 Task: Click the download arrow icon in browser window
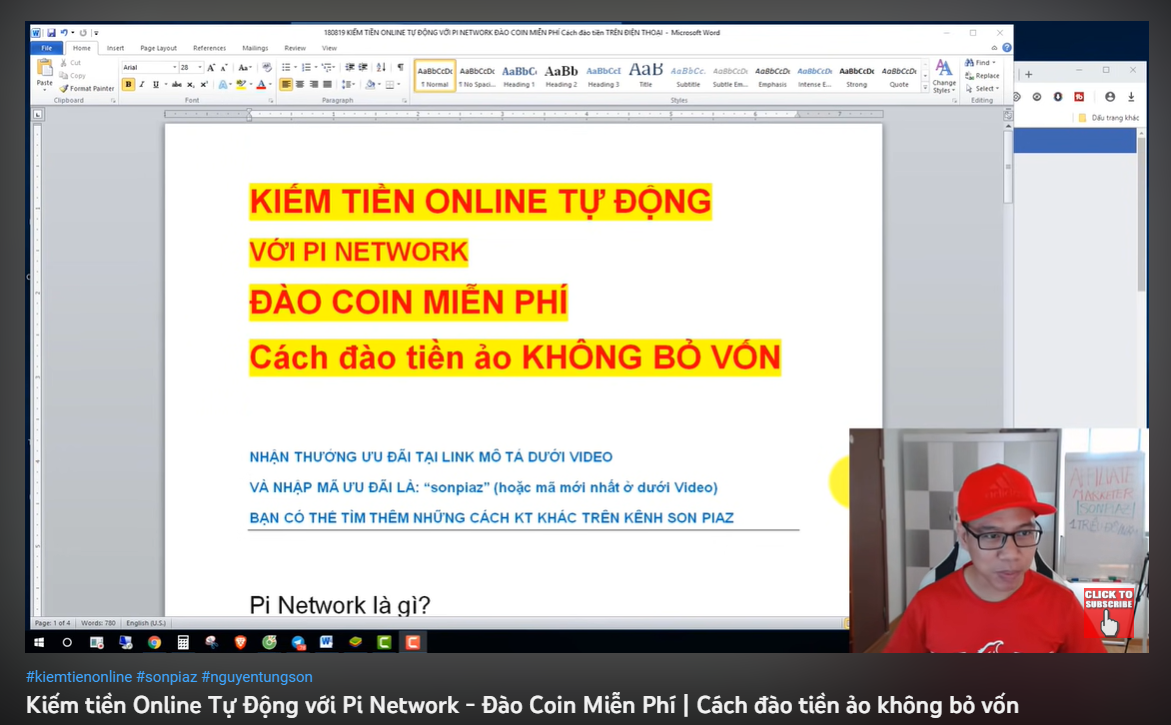click(x=1131, y=97)
